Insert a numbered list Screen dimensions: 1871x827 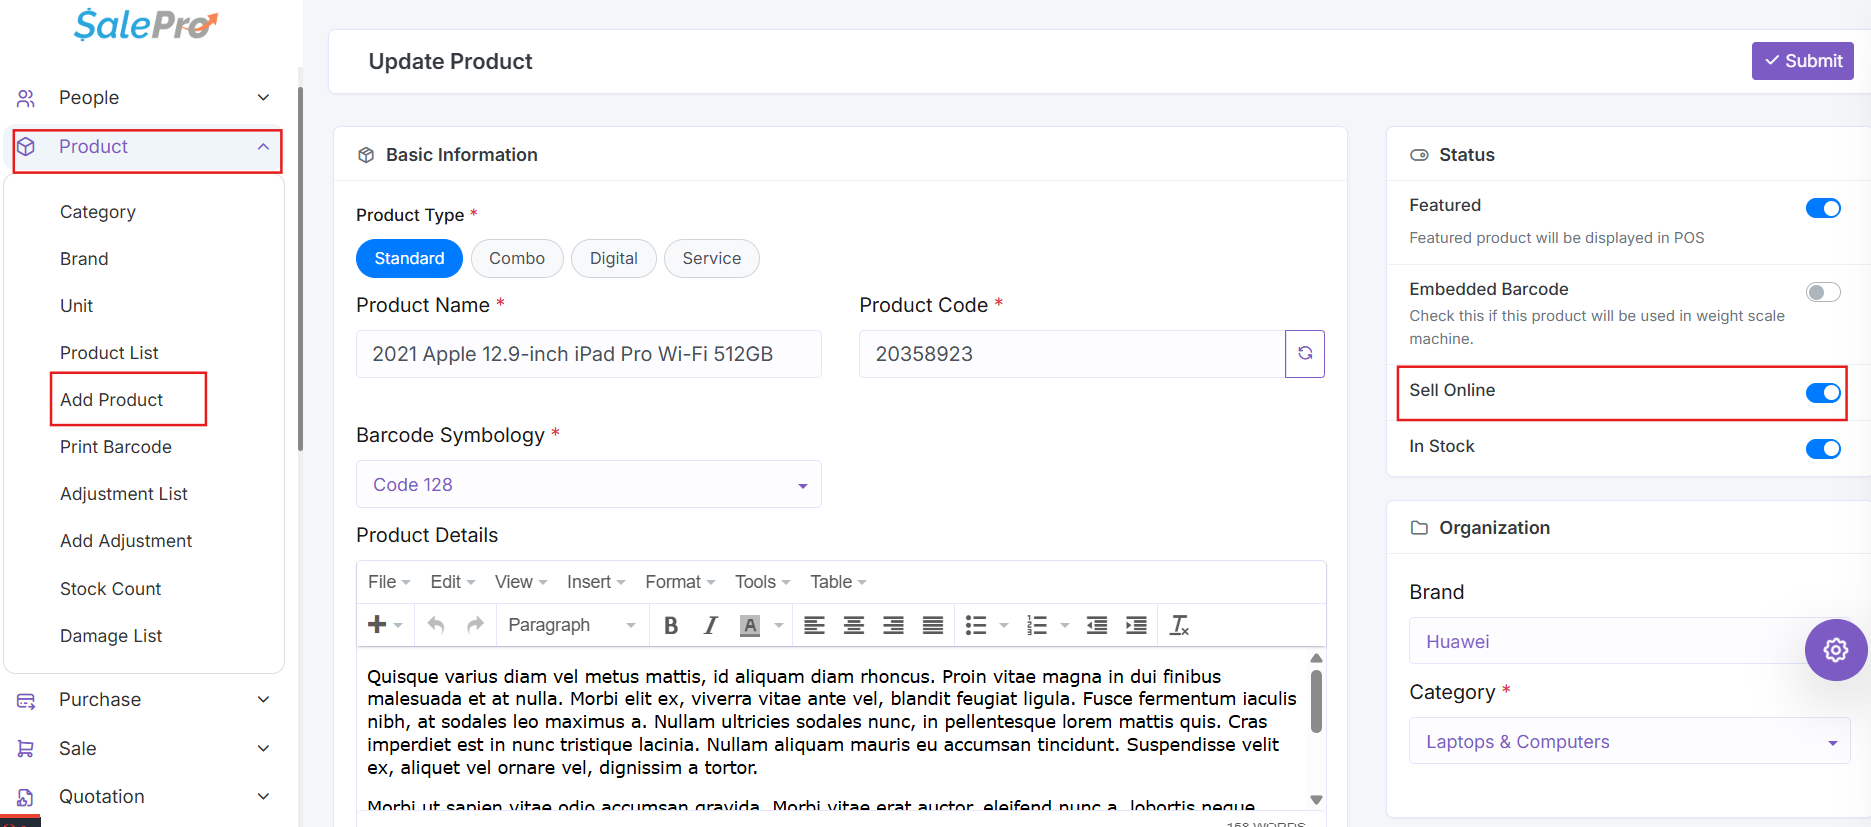1037,625
